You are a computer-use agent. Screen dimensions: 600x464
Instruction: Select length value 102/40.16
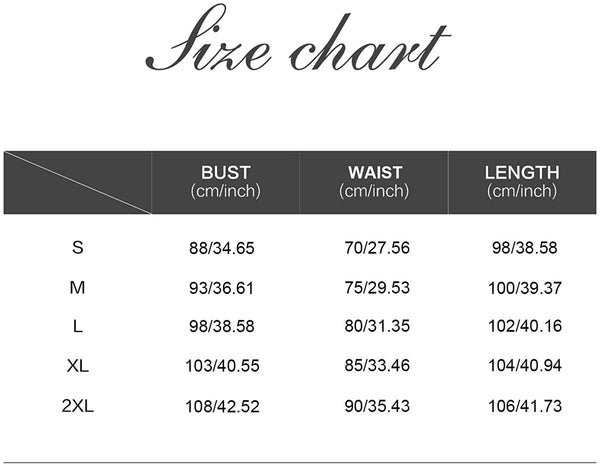coord(527,328)
